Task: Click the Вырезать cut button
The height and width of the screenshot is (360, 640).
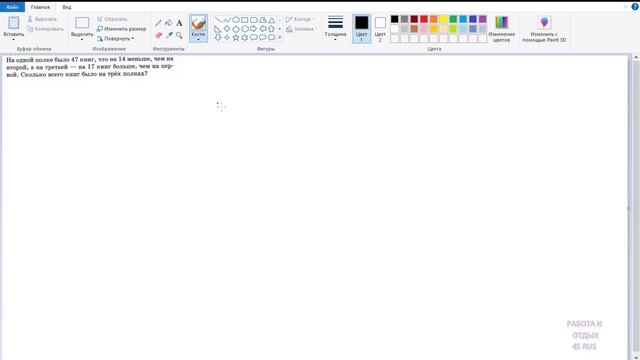Action: [x=42, y=19]
